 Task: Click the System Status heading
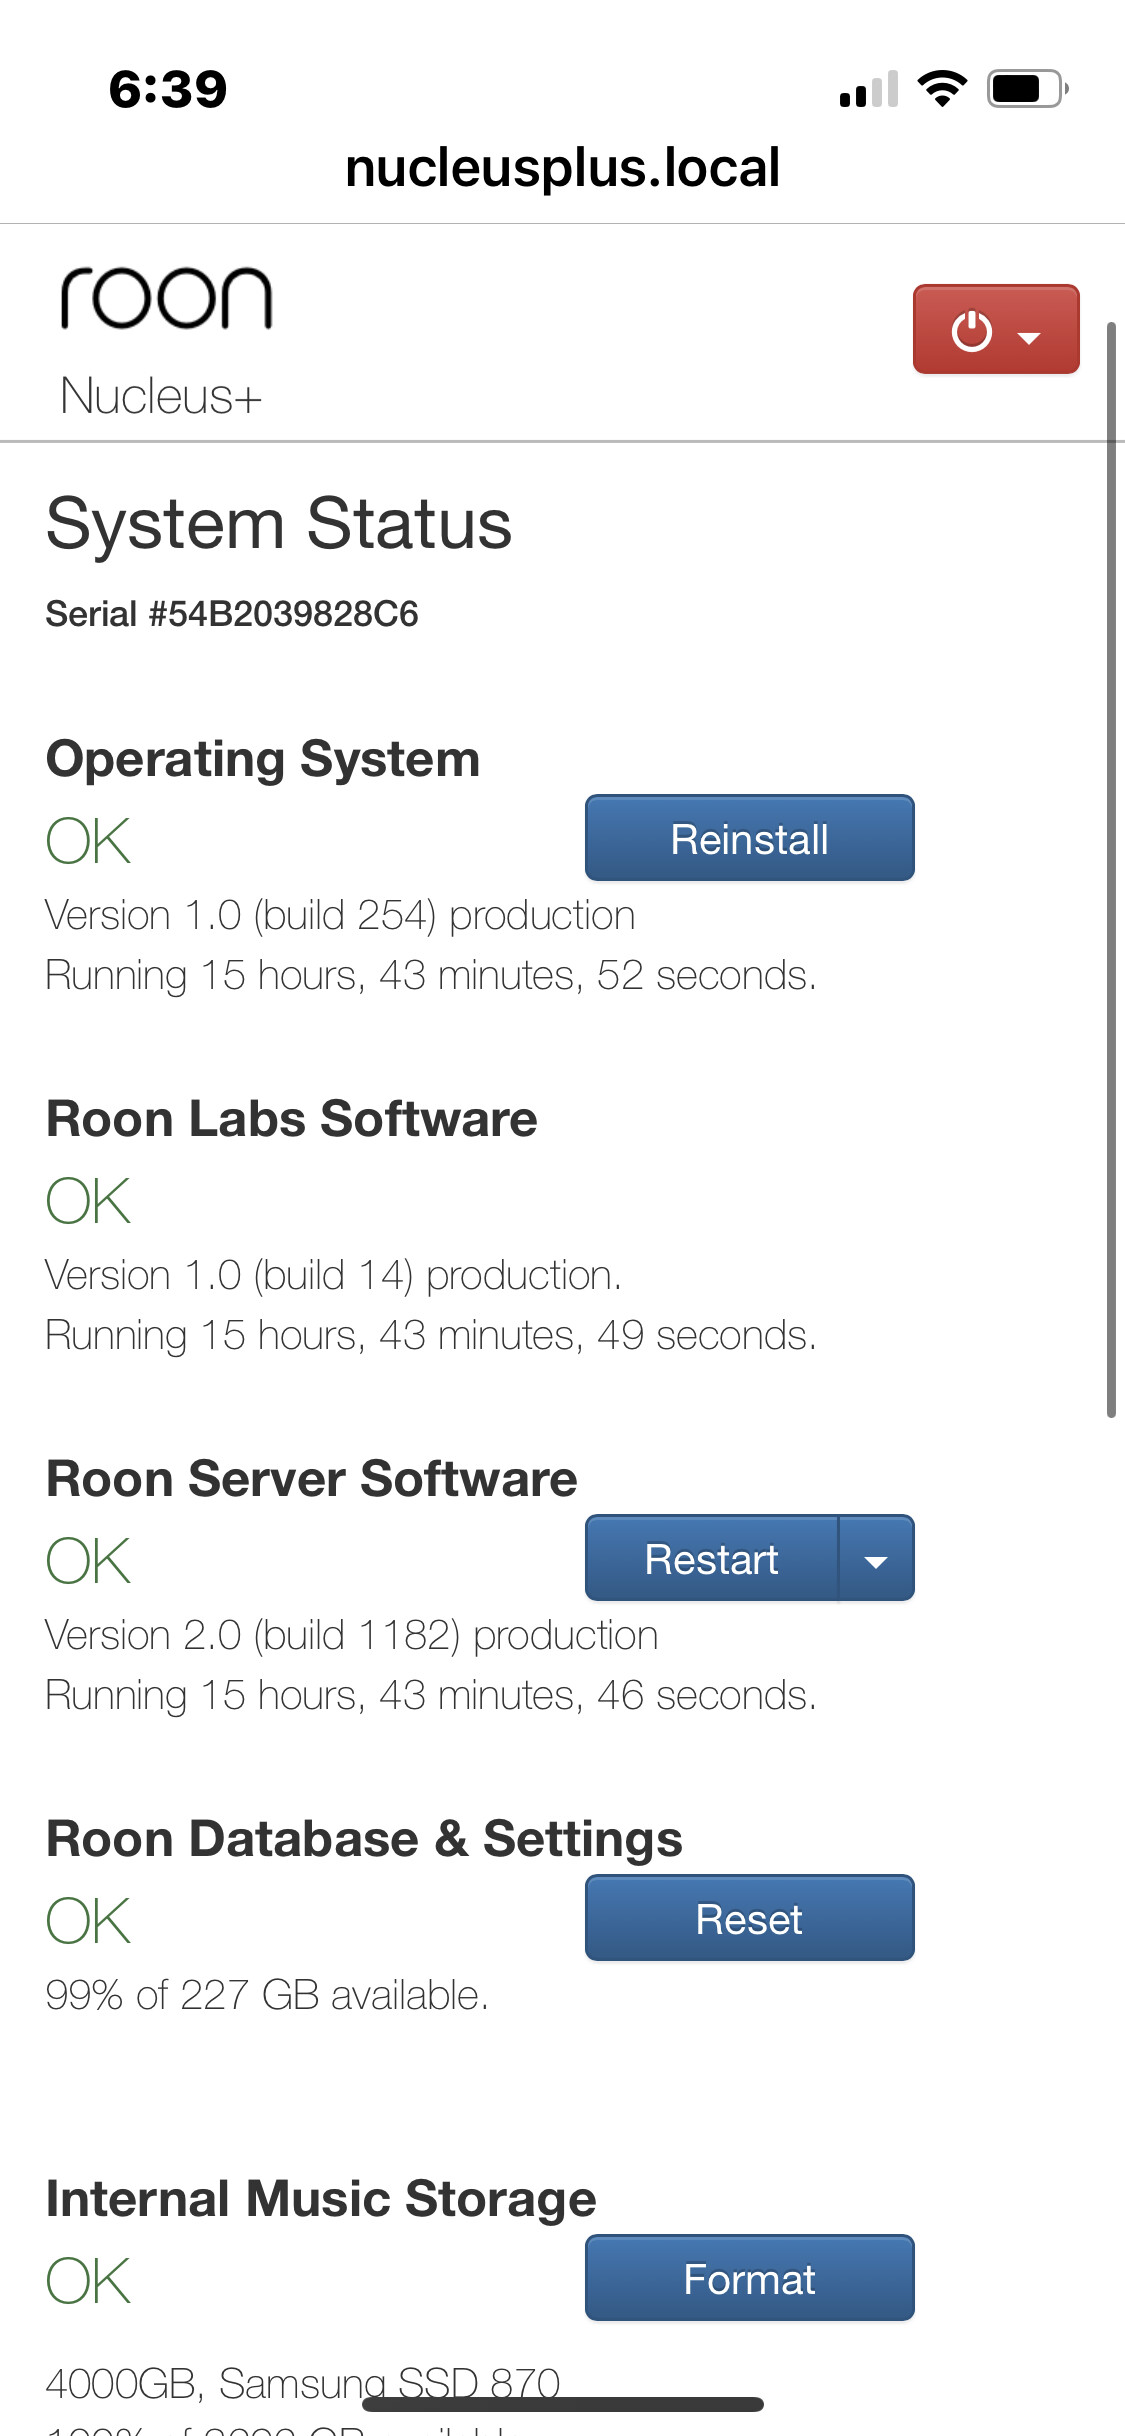click(x=278, y=521)
